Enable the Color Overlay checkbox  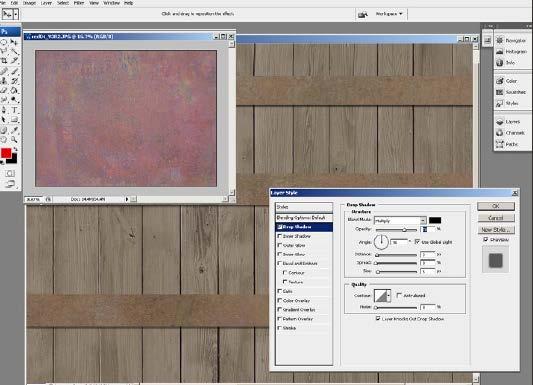pos(279,300)
